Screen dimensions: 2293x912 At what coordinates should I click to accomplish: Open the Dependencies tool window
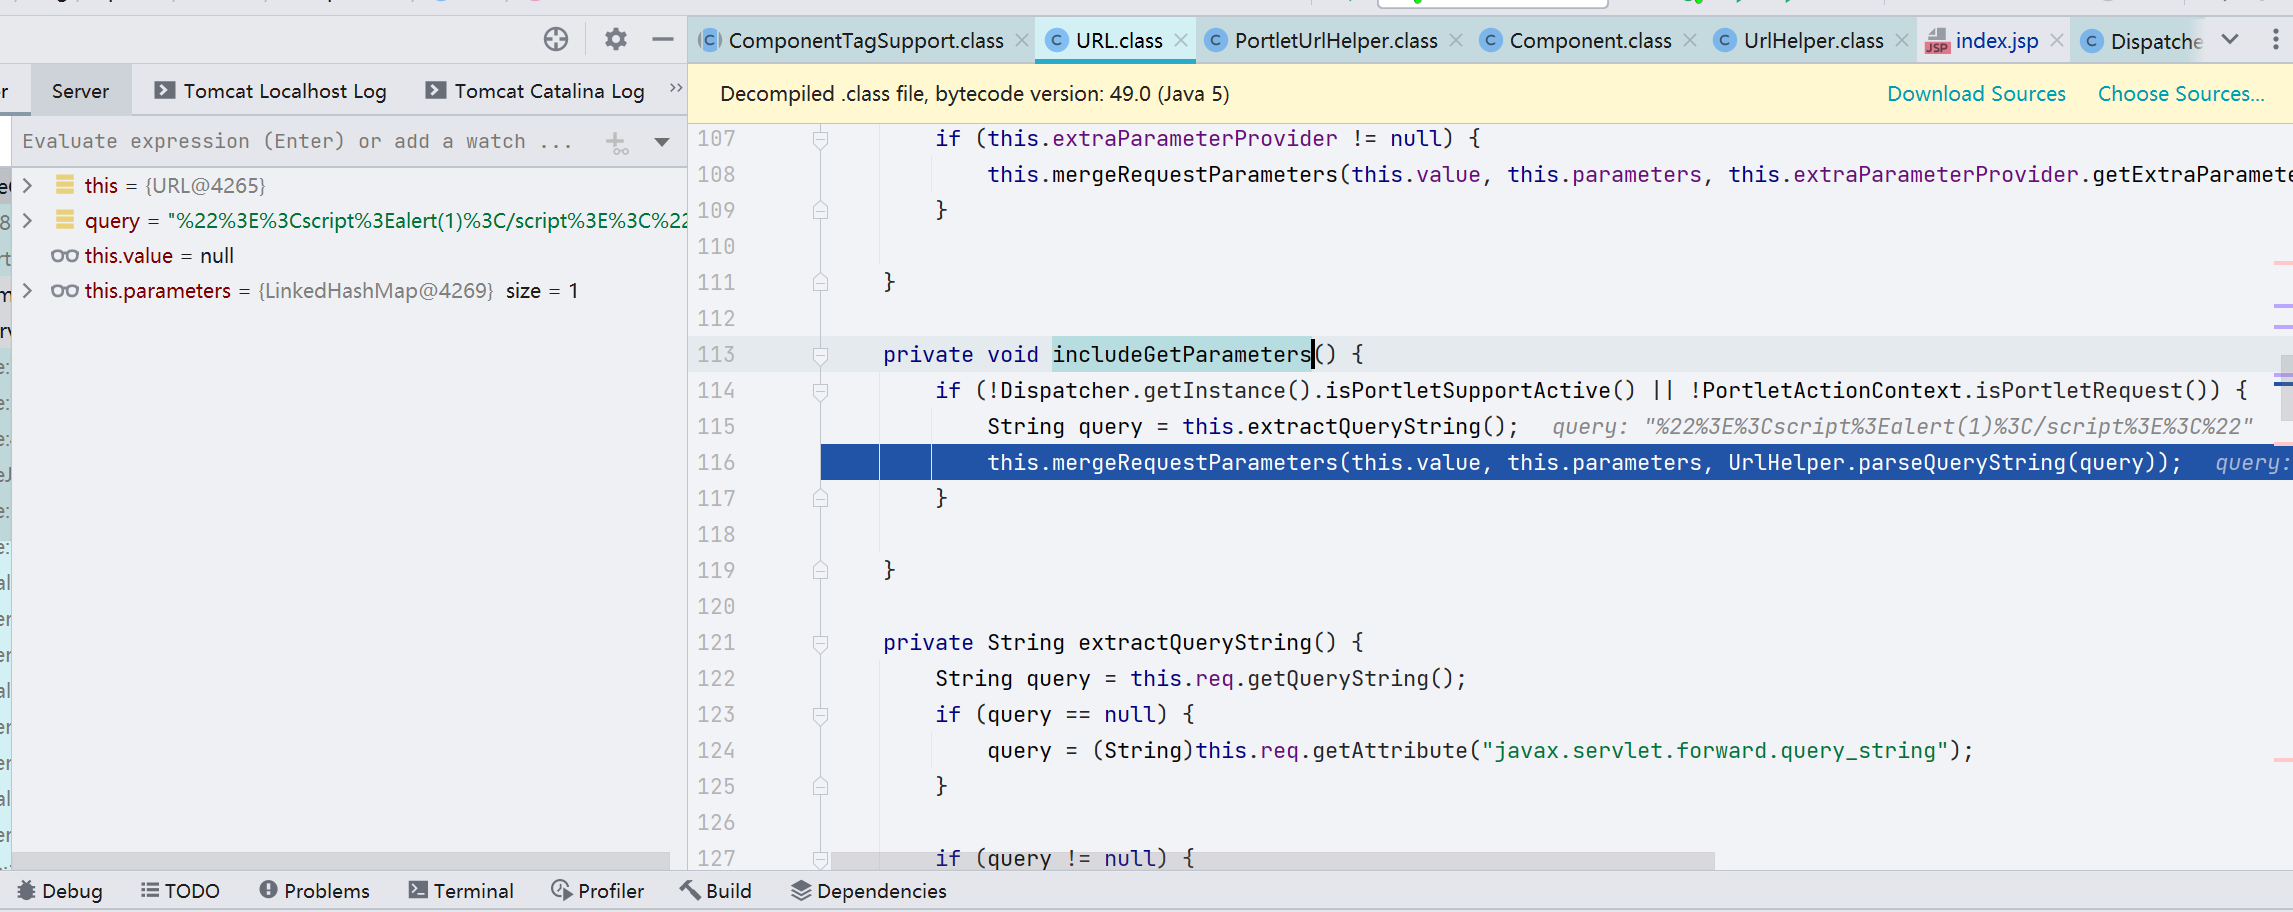(868, 890)
